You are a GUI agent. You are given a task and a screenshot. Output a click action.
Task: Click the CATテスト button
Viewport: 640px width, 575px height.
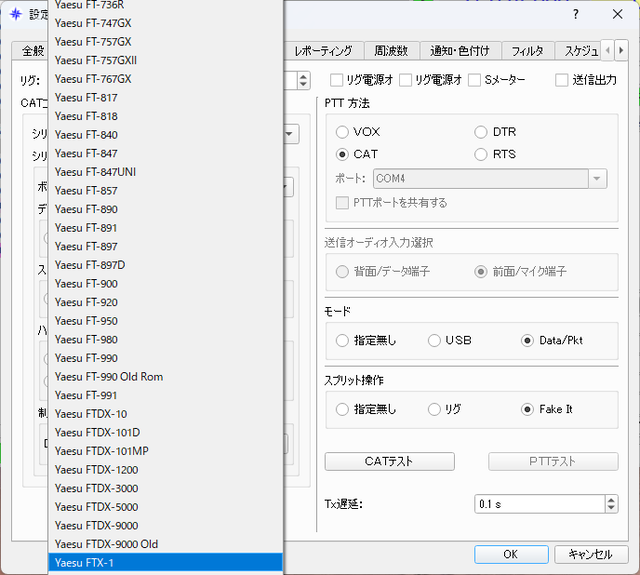tap(389, 462)
